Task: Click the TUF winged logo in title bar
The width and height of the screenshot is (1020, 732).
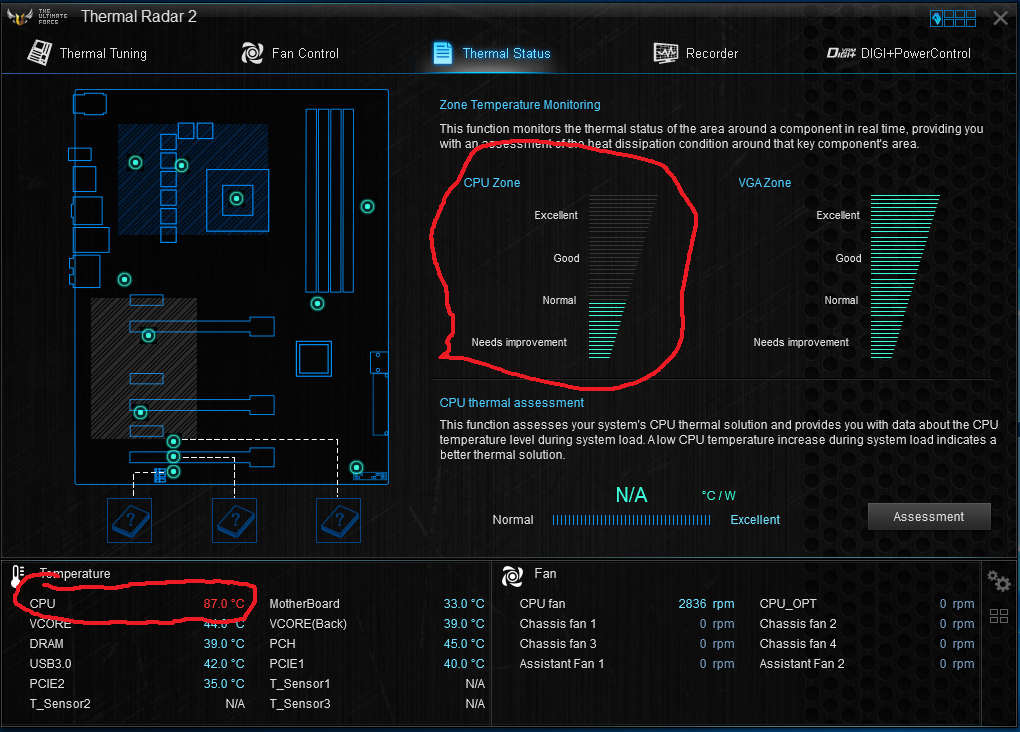Action: (20, 17)
